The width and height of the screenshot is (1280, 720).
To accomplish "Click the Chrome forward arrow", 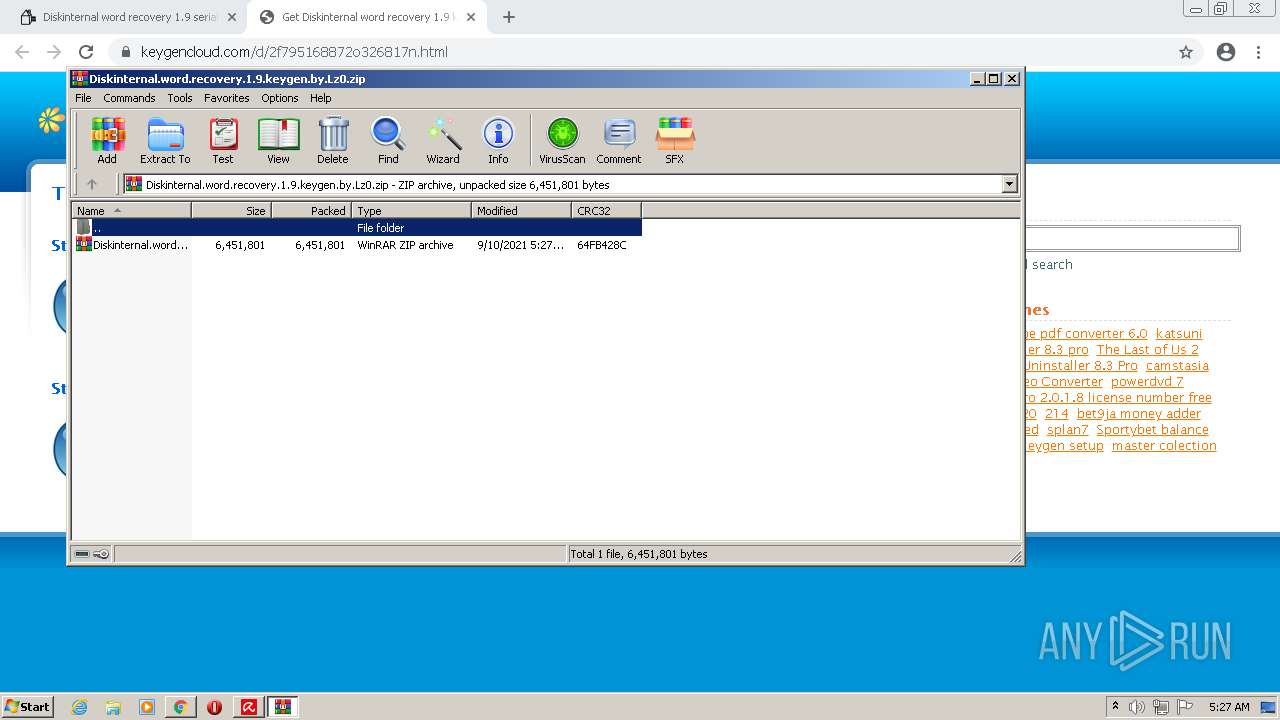I will tap(54, 52).
